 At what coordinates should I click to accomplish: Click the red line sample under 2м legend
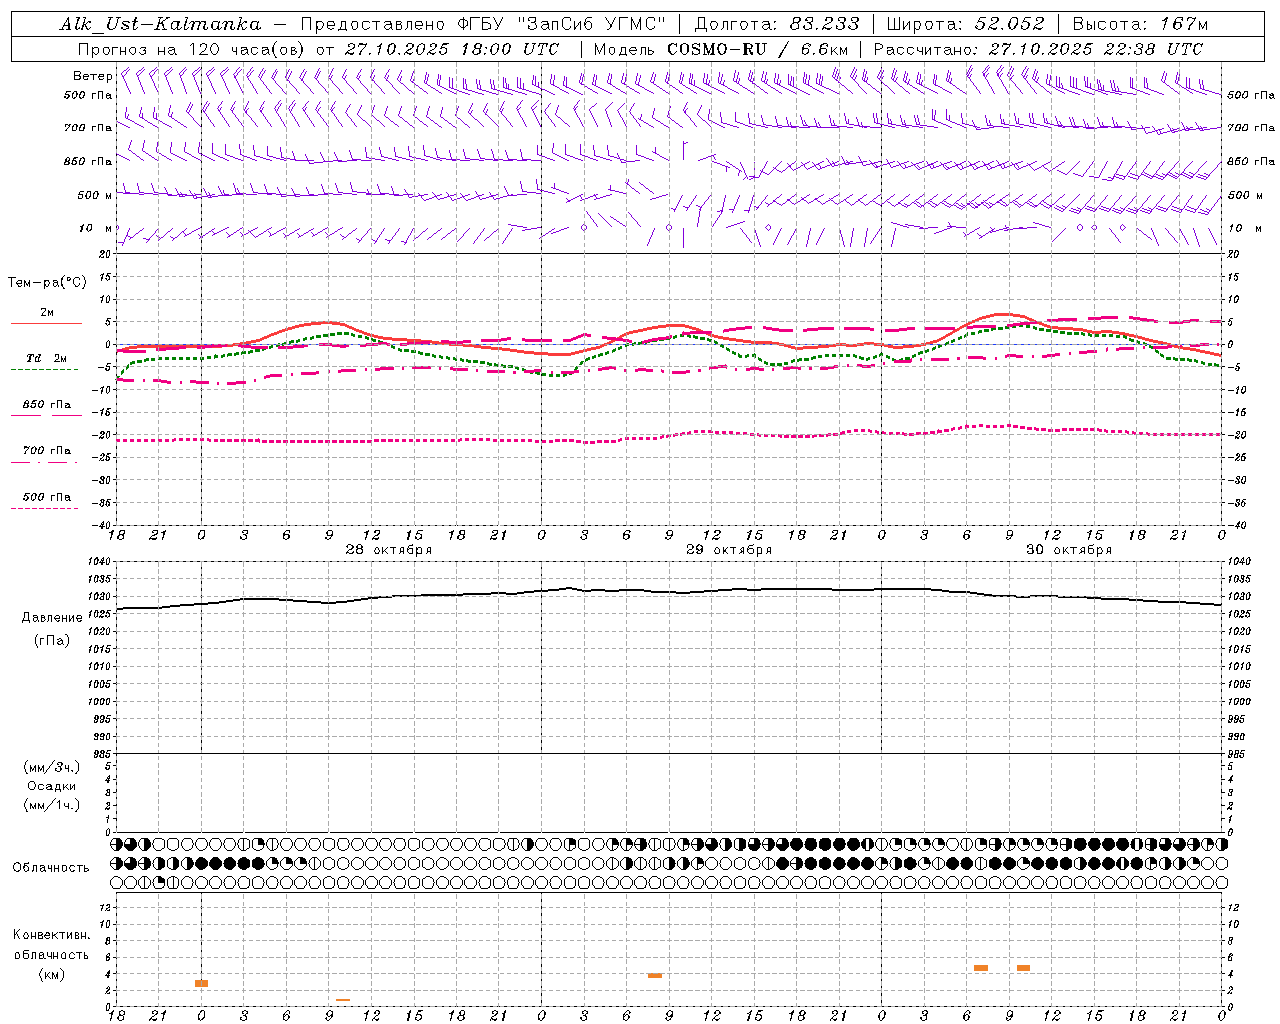pyautogui.click(x=46, y=323)
